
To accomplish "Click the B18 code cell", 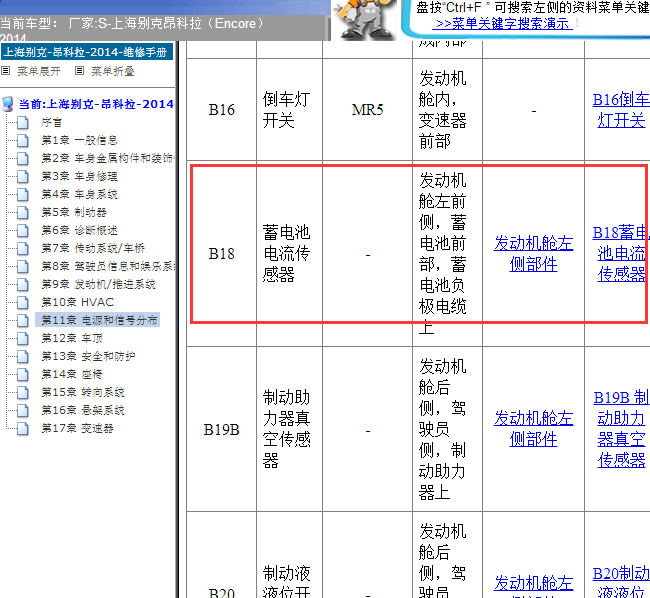I will pos(221,254).
